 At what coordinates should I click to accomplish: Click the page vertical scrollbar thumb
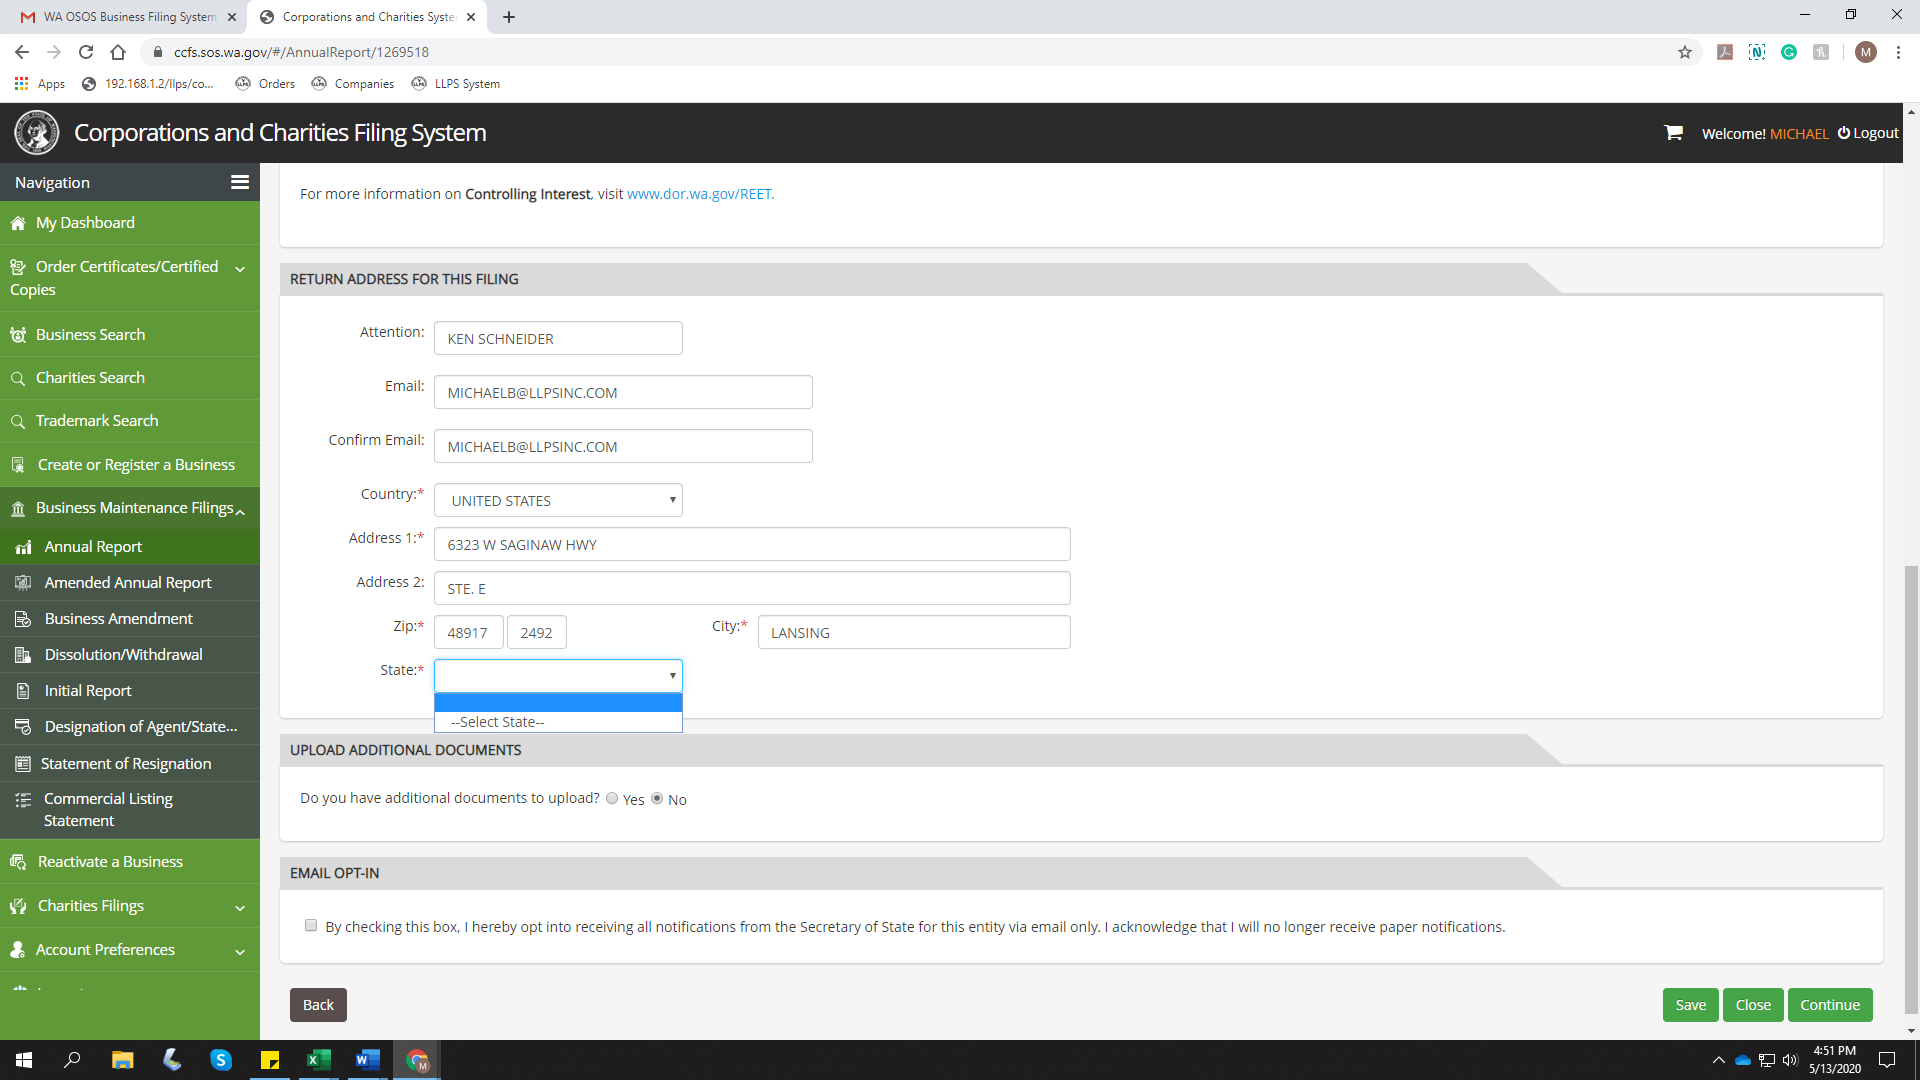pyautogui.click(x=1911, y=790)
